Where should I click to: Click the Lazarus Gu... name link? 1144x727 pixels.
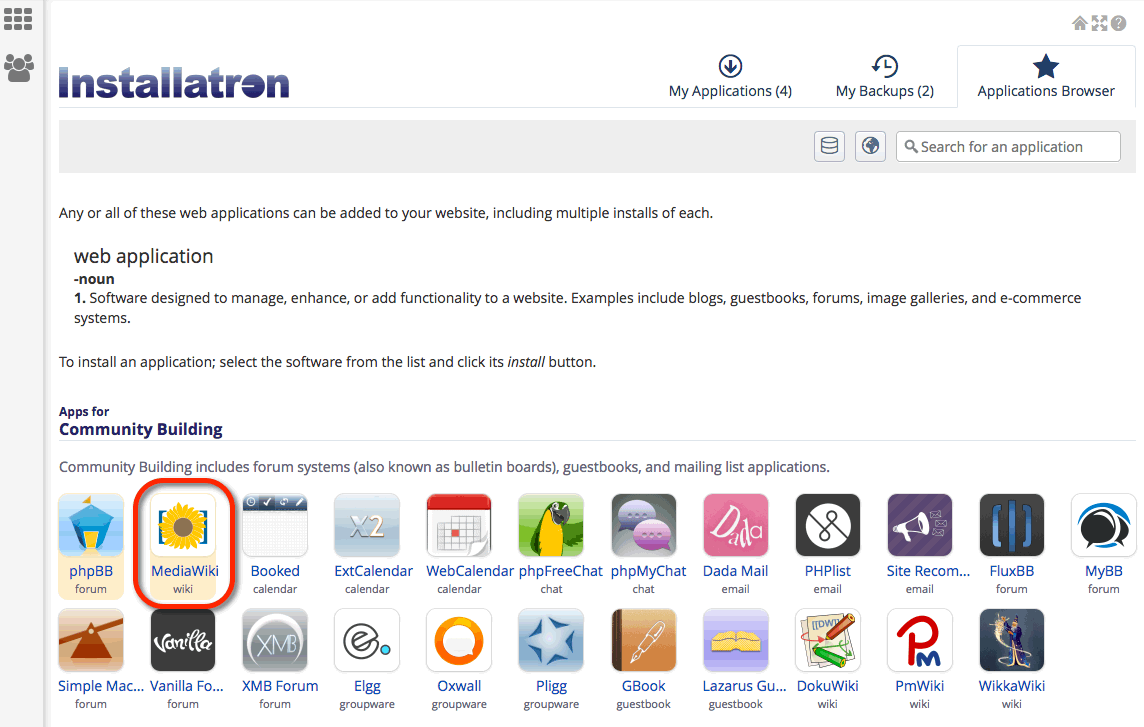(x=744, y=686)
